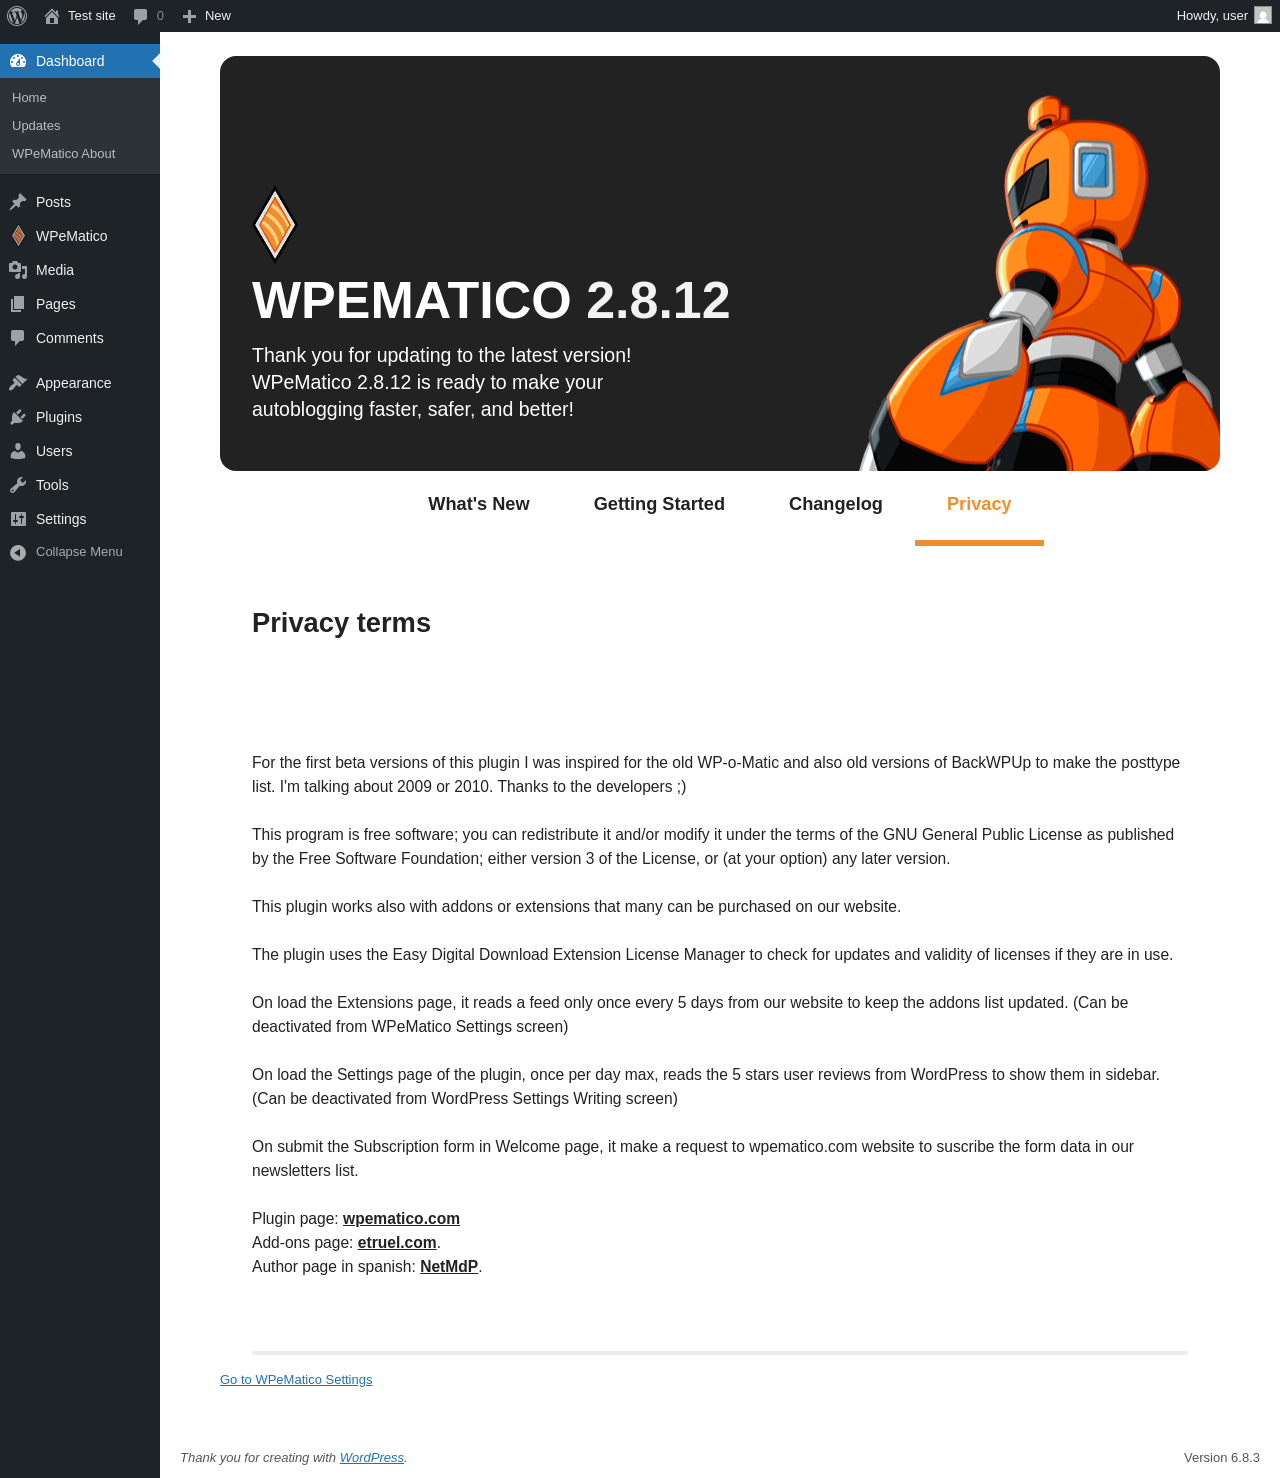Click the Tools wrench icon

point(18,485)
